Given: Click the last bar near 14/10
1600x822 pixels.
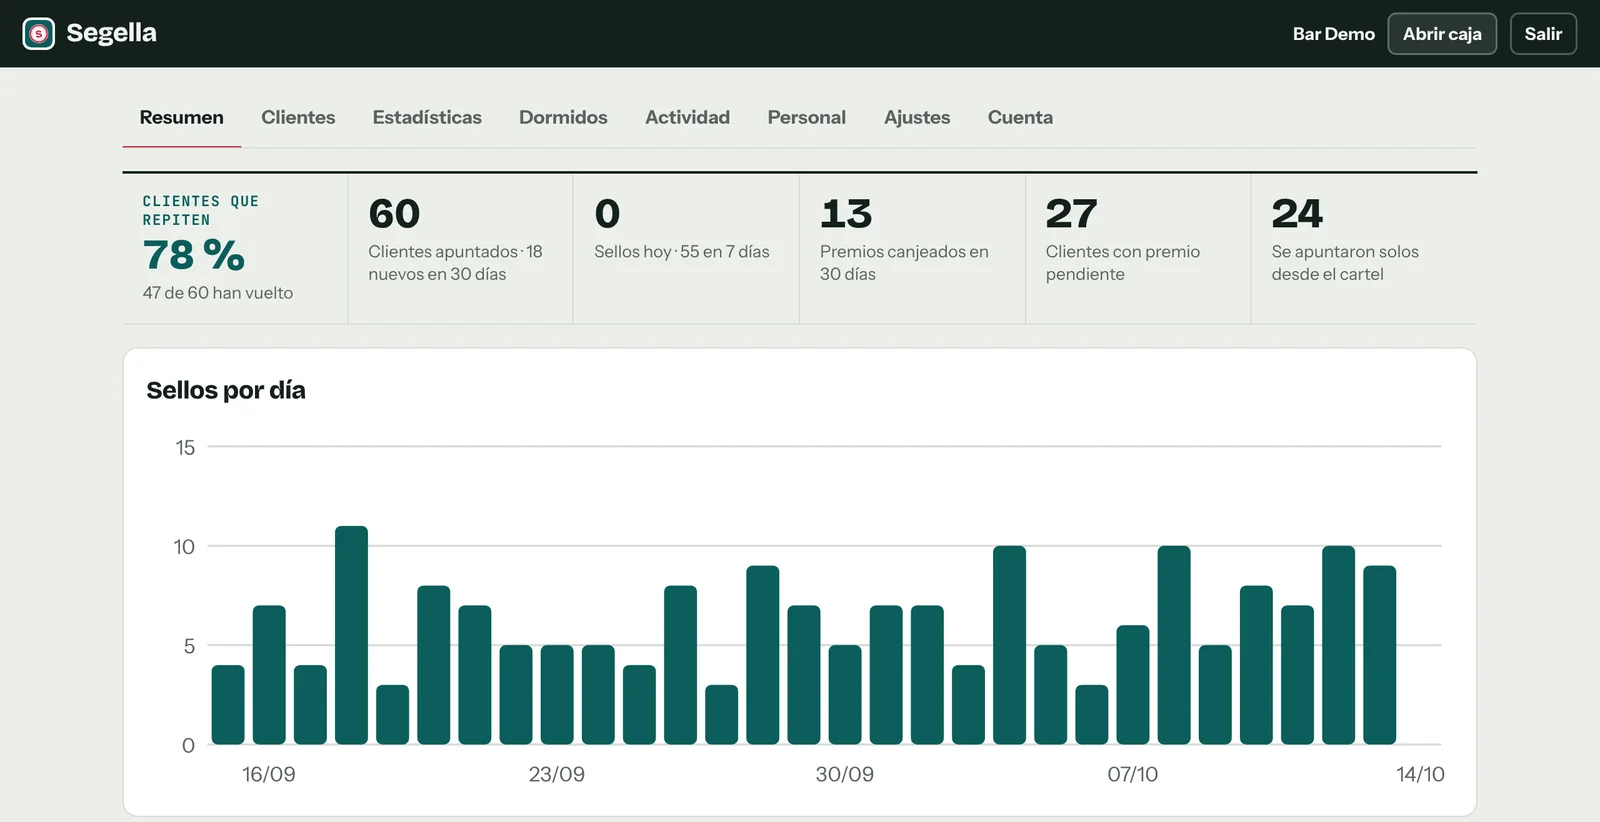Looking at the screenshot, I should [1380, 655].
